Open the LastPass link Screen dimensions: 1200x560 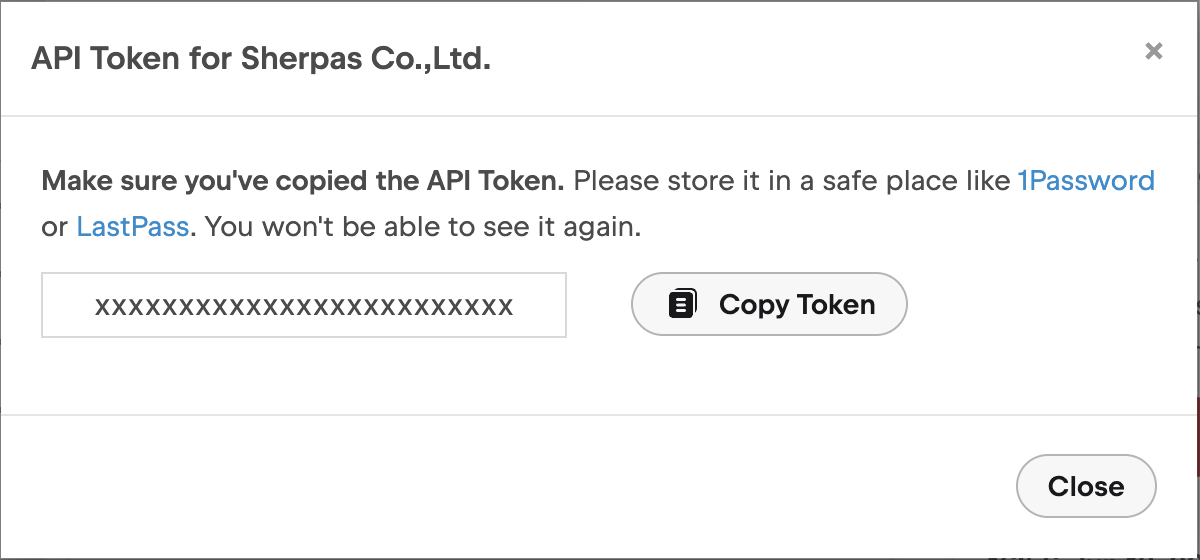click(x=133, y=227)
